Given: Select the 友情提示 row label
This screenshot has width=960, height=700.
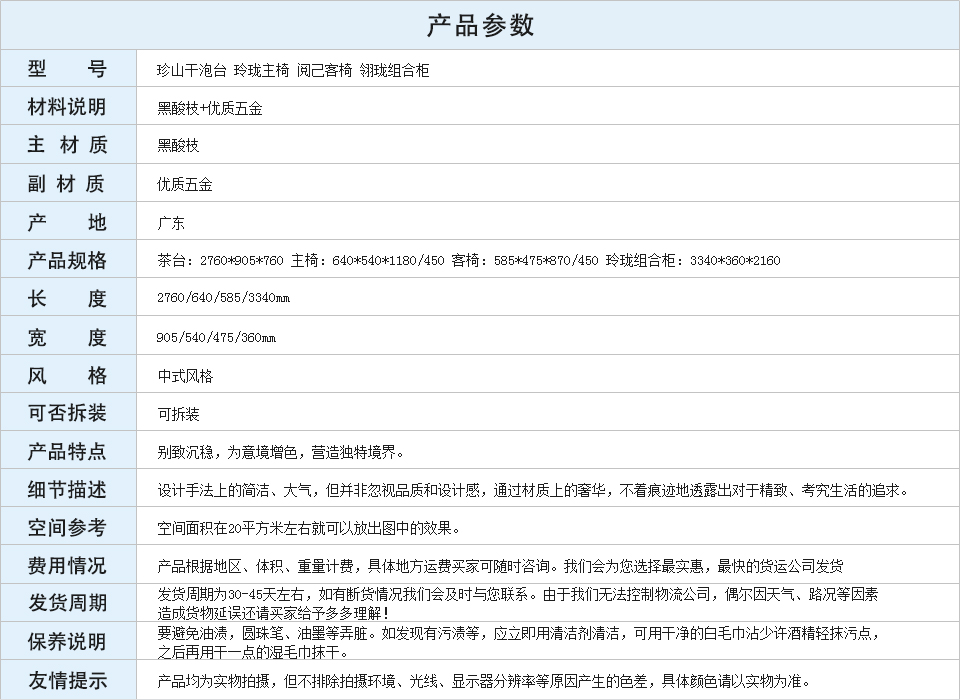Looking at the screenshot, I should (x=67, y=681).
